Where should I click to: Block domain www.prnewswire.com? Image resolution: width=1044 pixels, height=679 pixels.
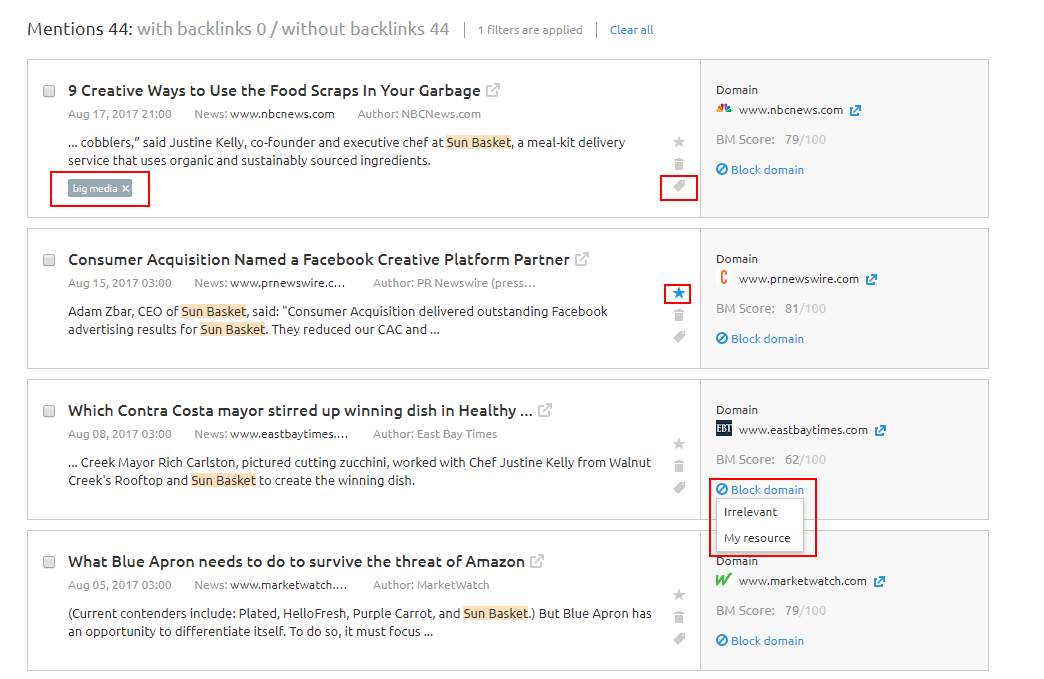pyautogui.click(x=760, y=339)
